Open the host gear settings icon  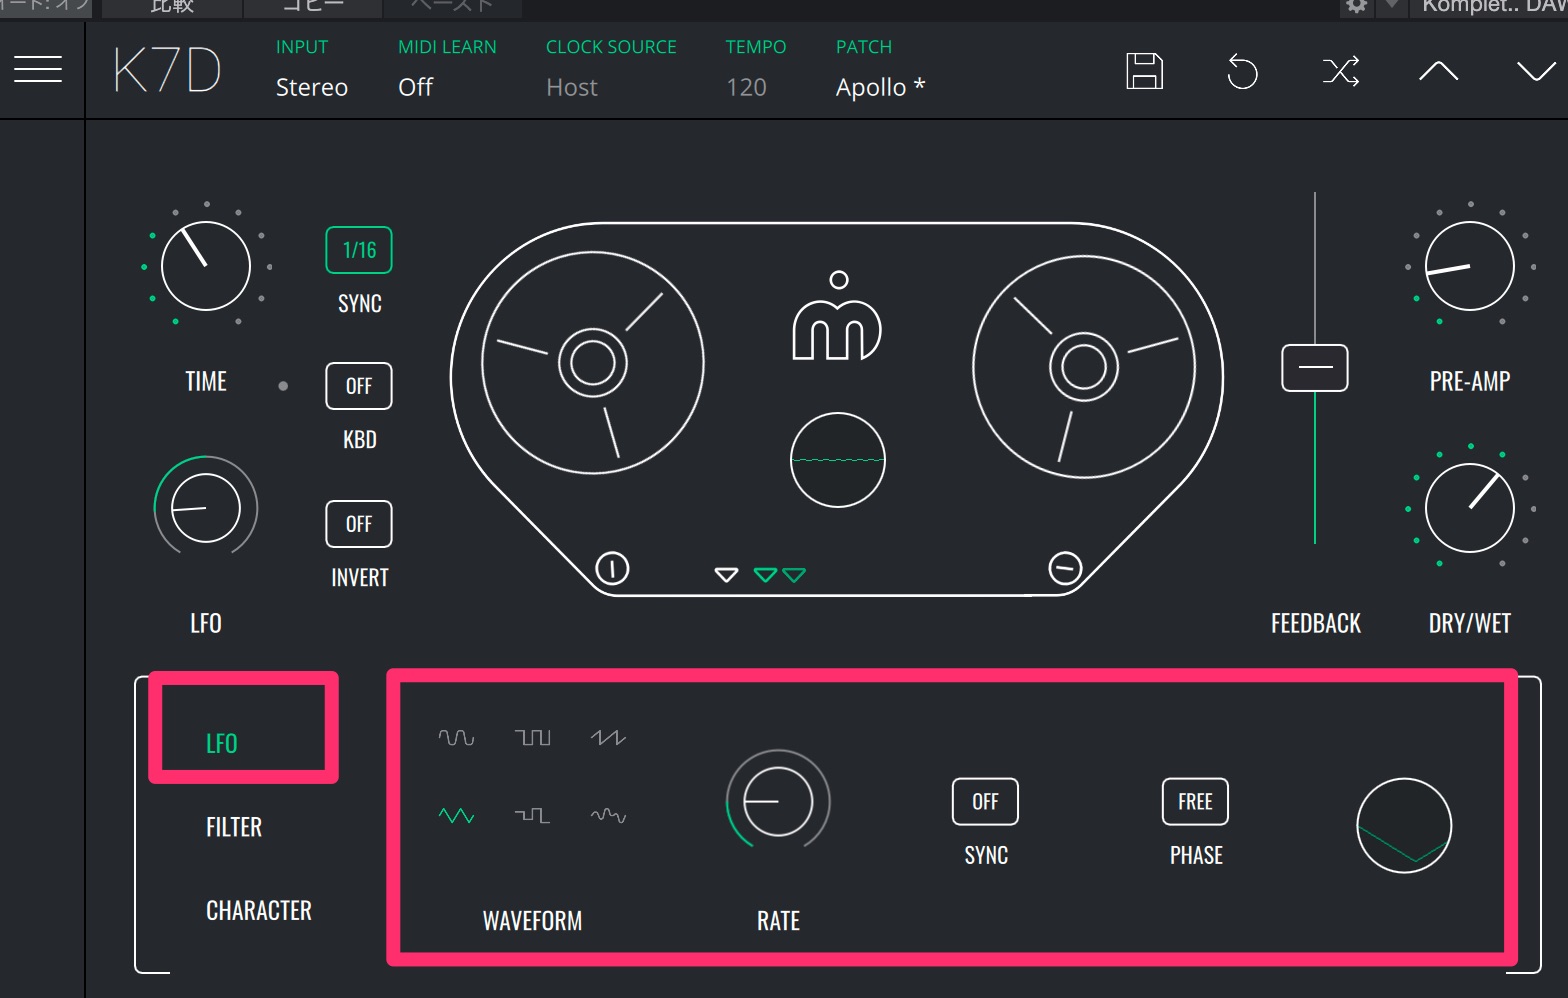coord(1357,6)
